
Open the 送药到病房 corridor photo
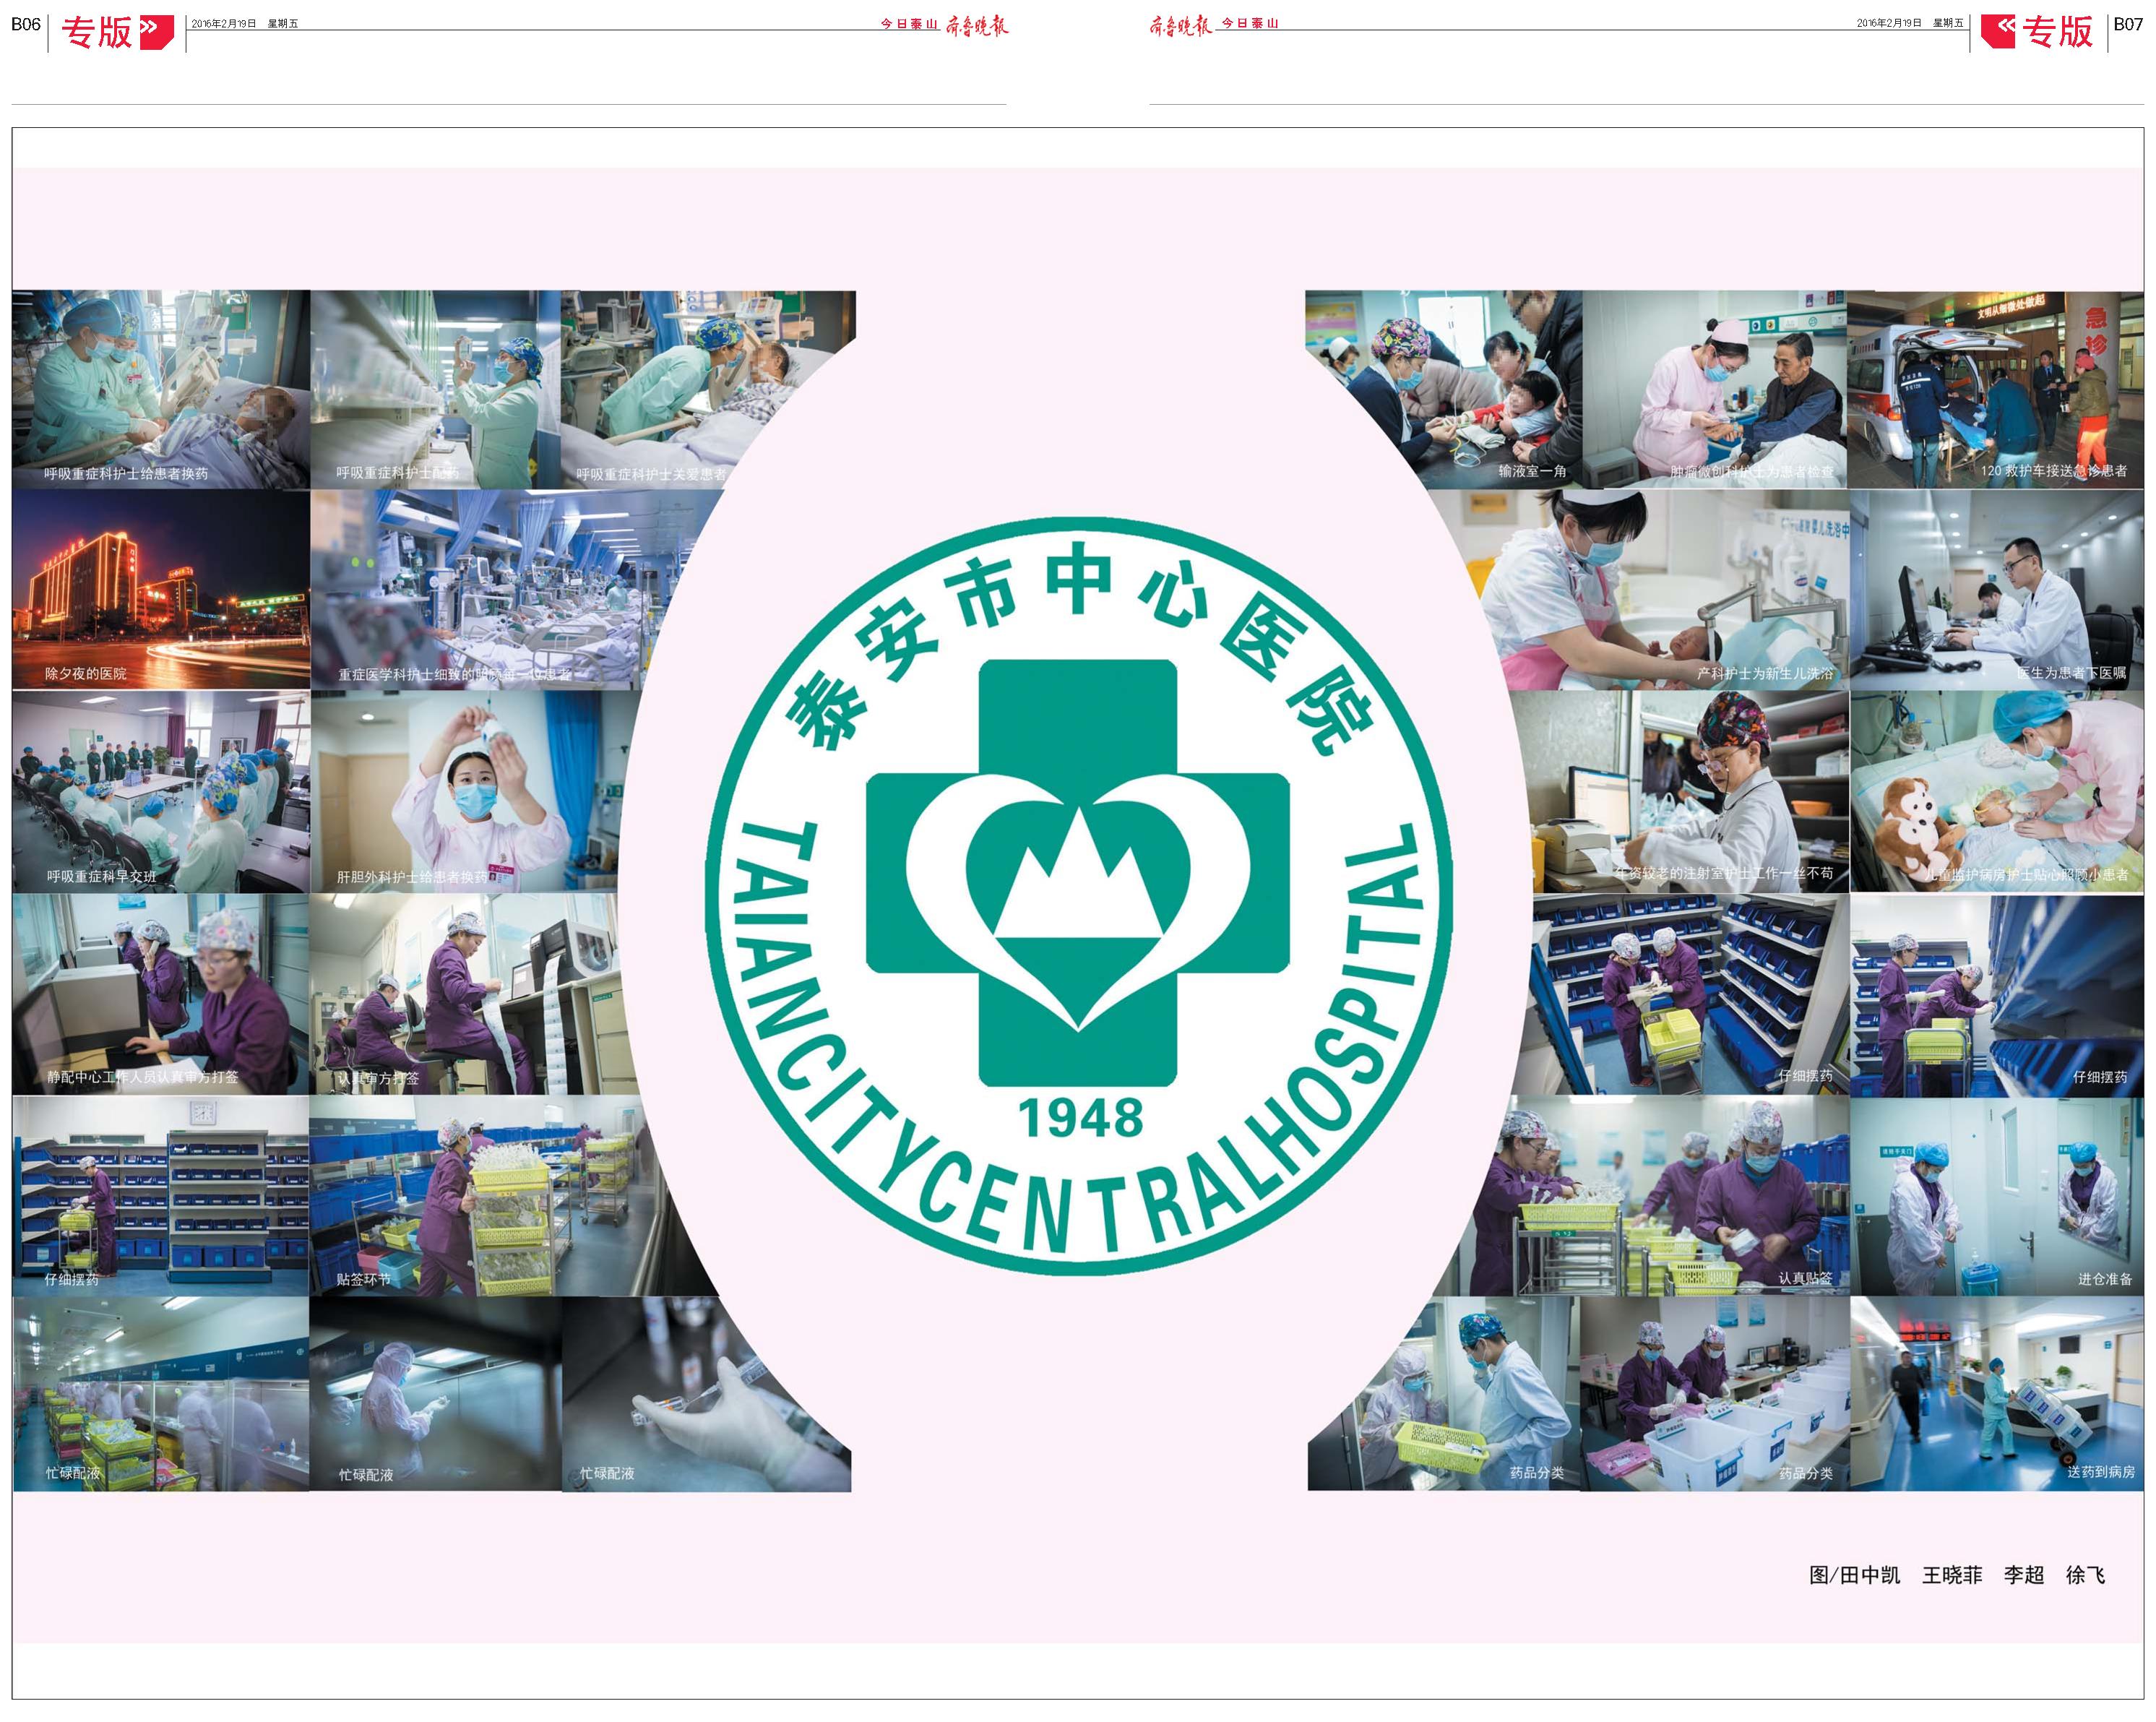coord(1997,1393)
